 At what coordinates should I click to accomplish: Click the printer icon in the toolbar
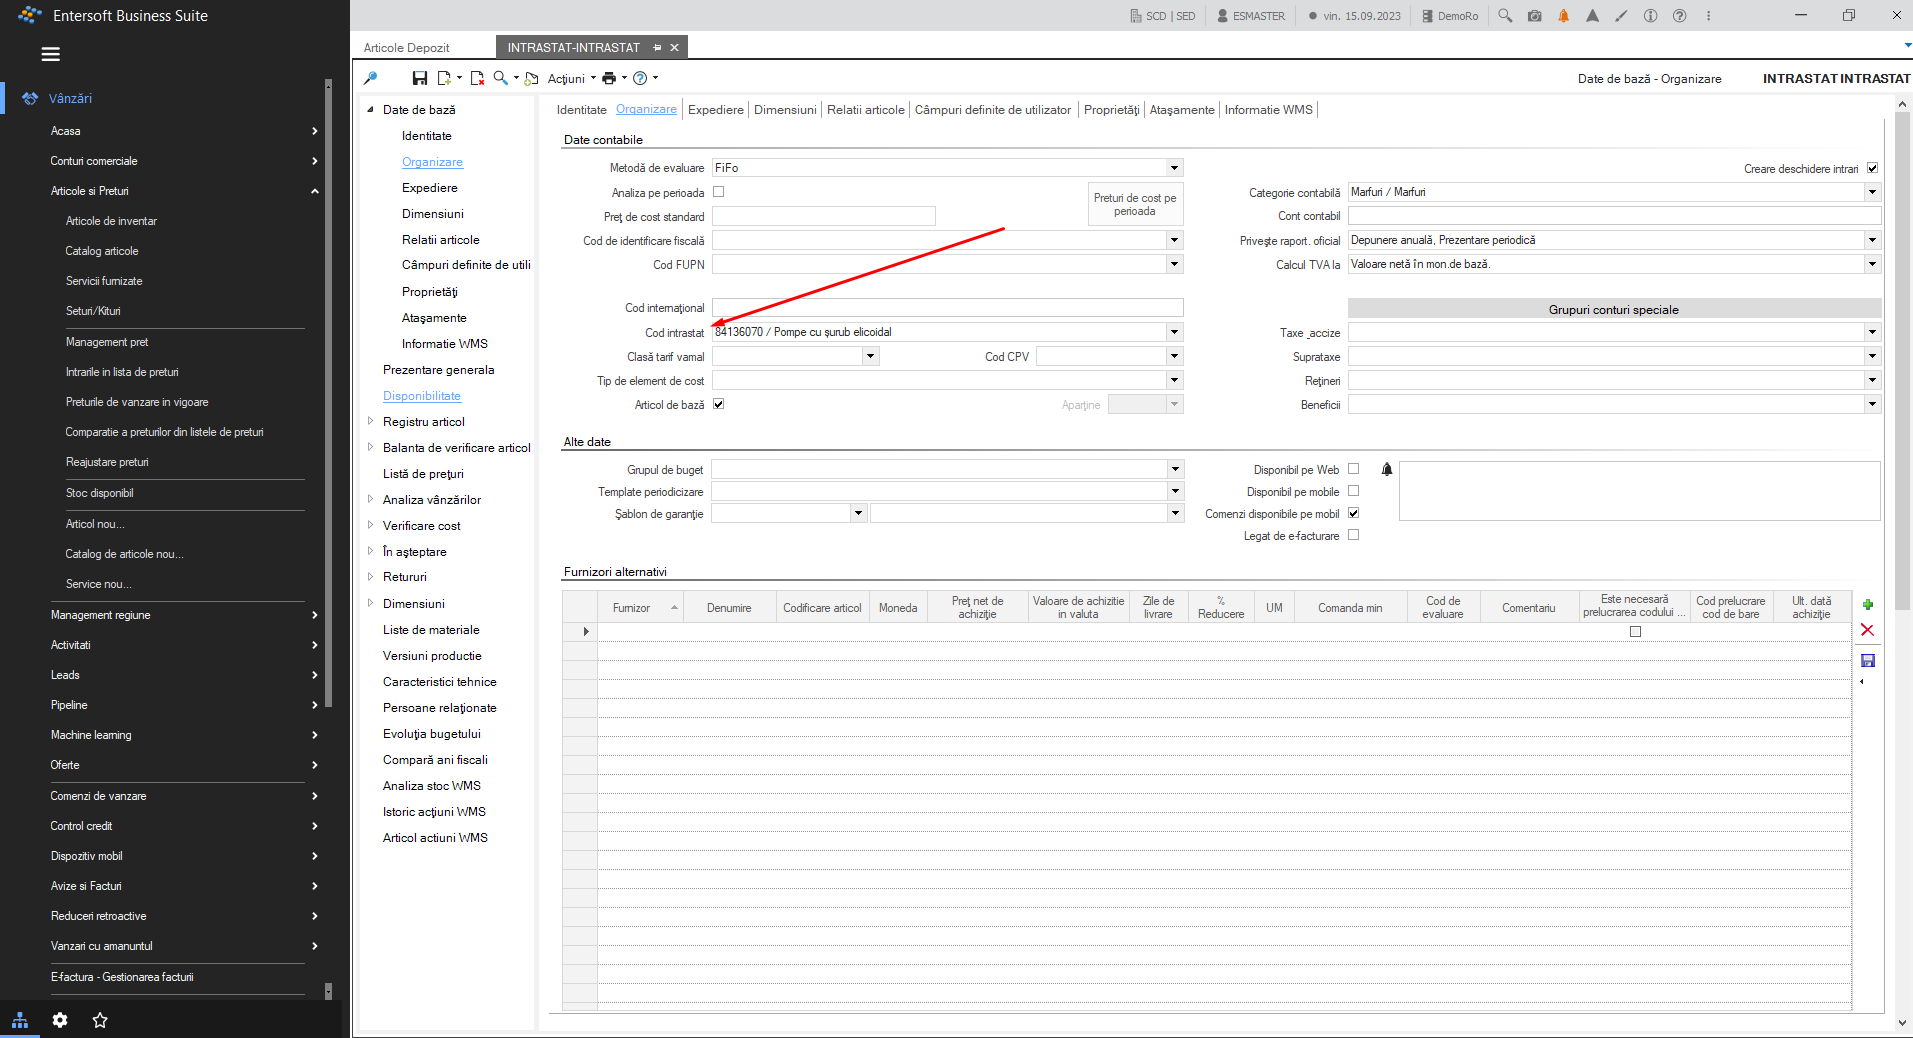tap(609, 78)
